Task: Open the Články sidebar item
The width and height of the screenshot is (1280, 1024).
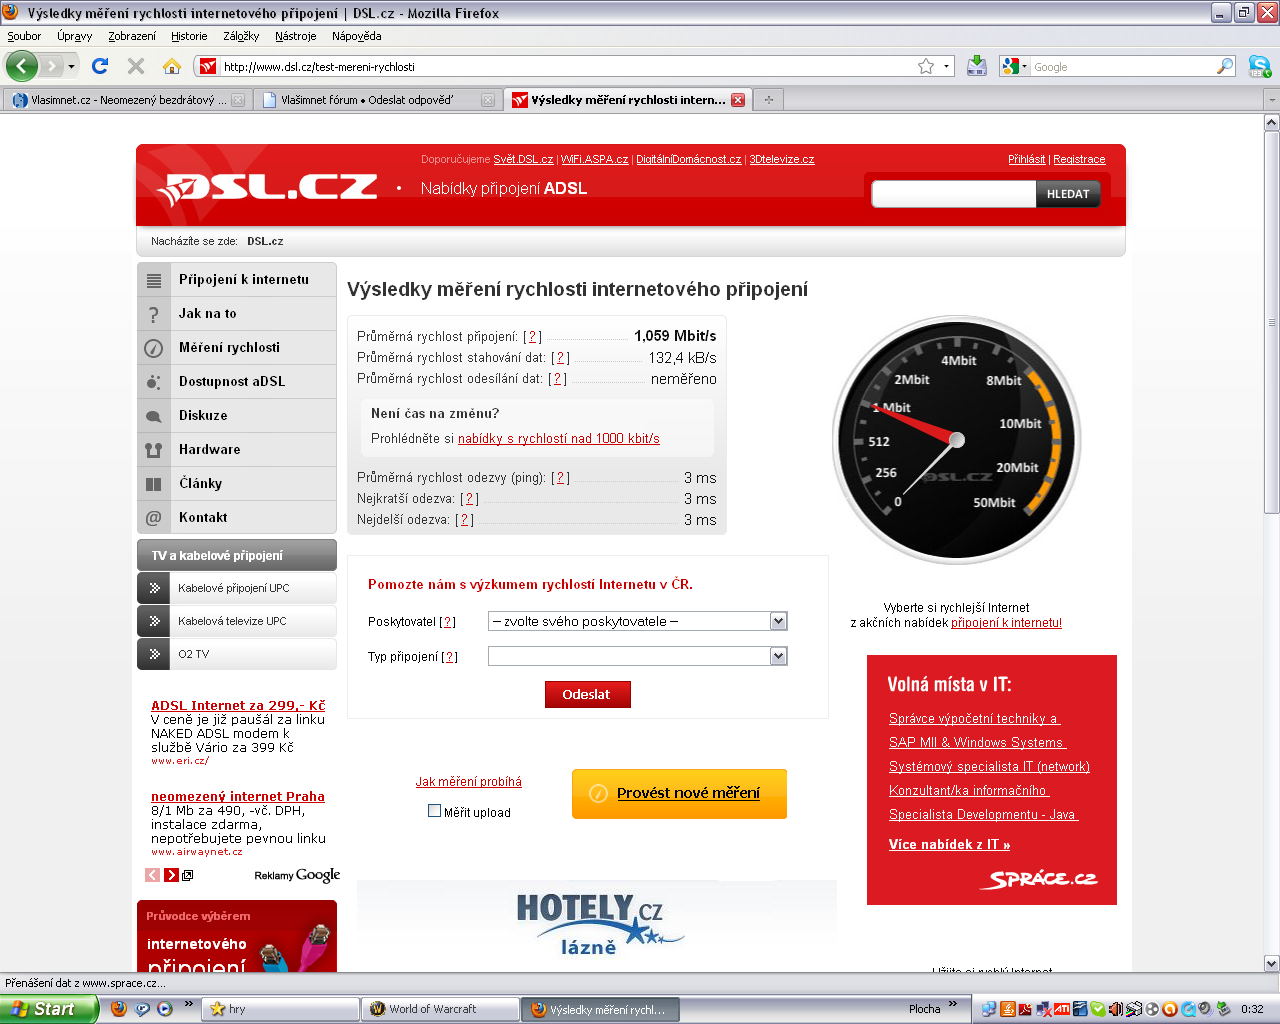Action: 237,484
